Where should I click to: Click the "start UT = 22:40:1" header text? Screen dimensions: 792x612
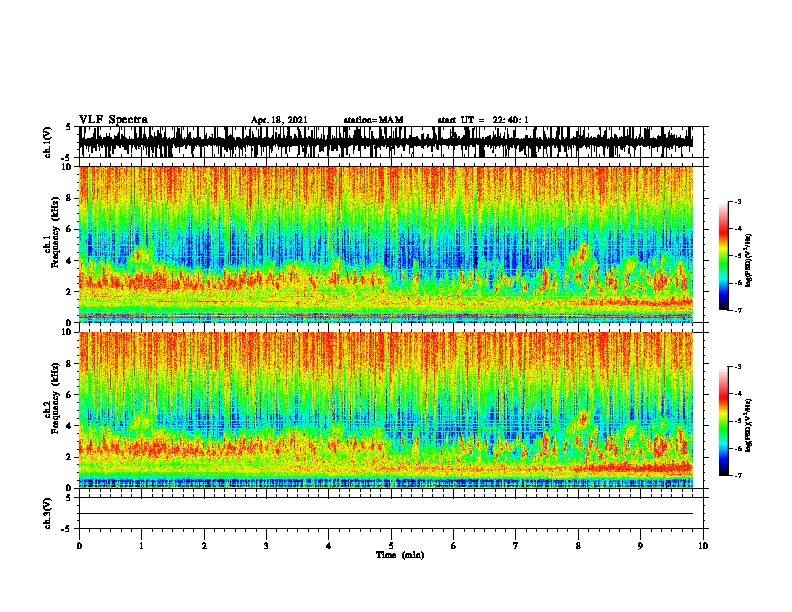click(x=483, y=120)
